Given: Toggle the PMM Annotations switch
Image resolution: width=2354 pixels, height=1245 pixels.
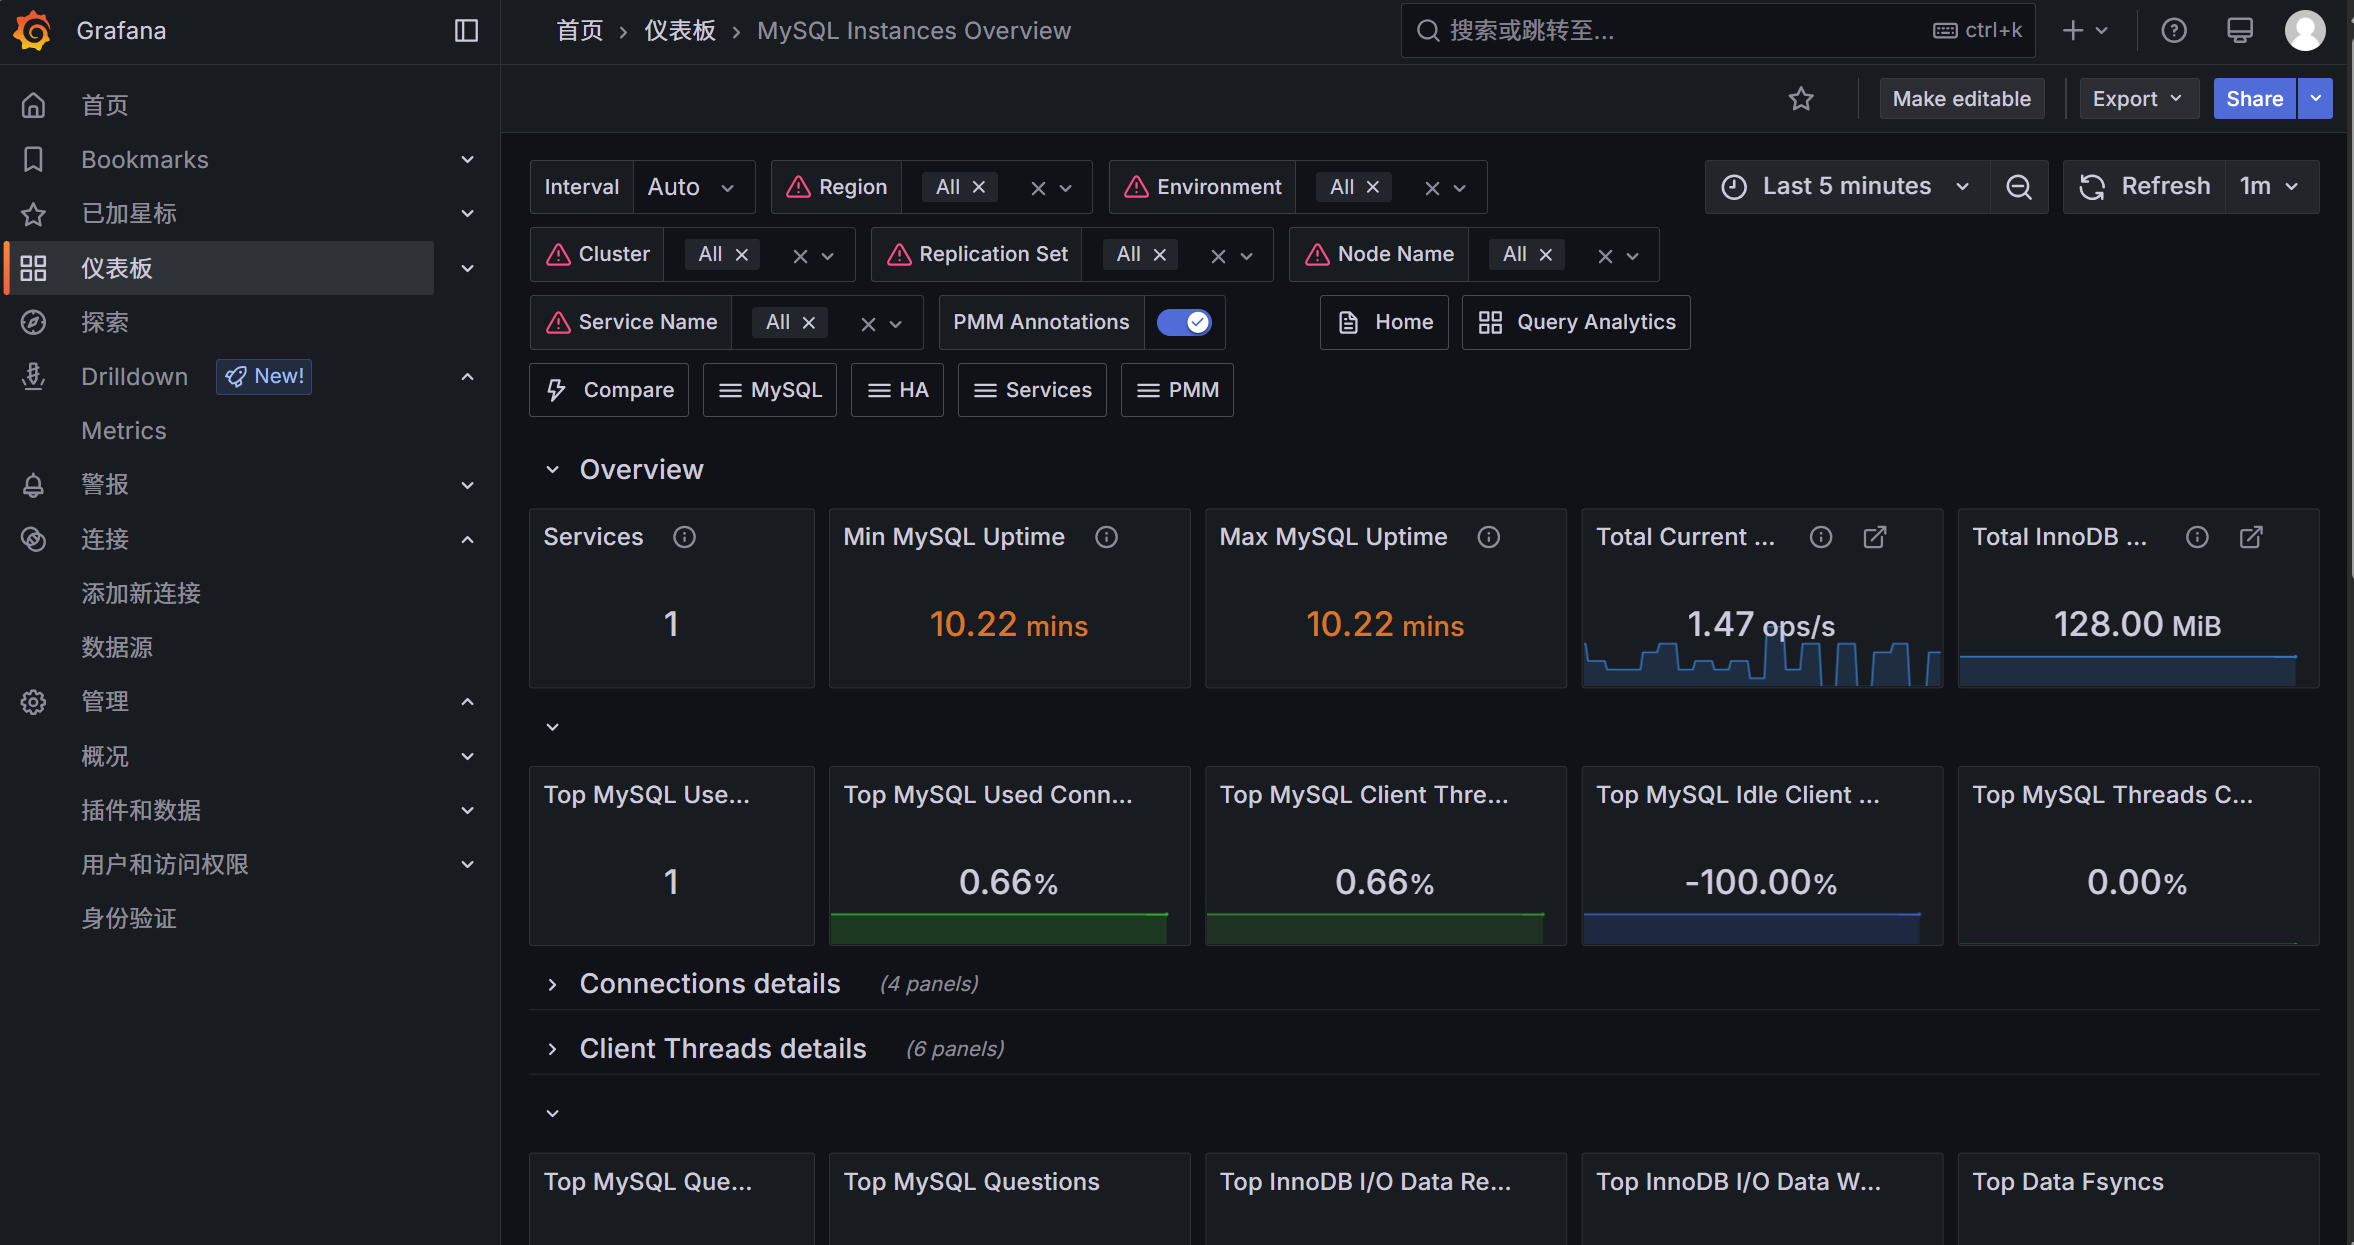Looking at the screenshot, I should 1184,322.
